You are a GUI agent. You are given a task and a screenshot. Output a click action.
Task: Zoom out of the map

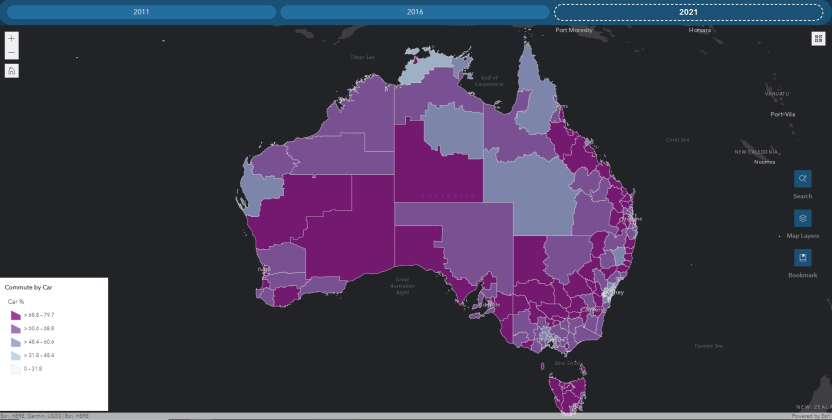(11, 53)
